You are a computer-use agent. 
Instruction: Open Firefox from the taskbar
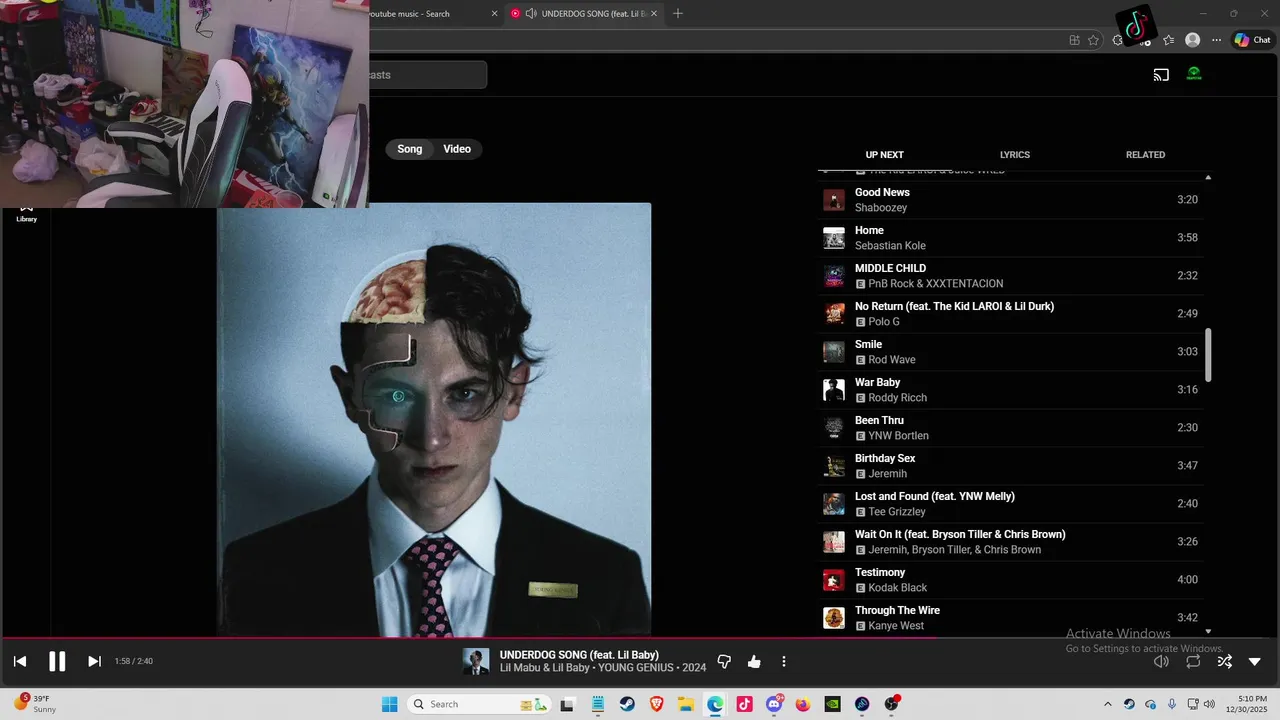pos(803,704)
